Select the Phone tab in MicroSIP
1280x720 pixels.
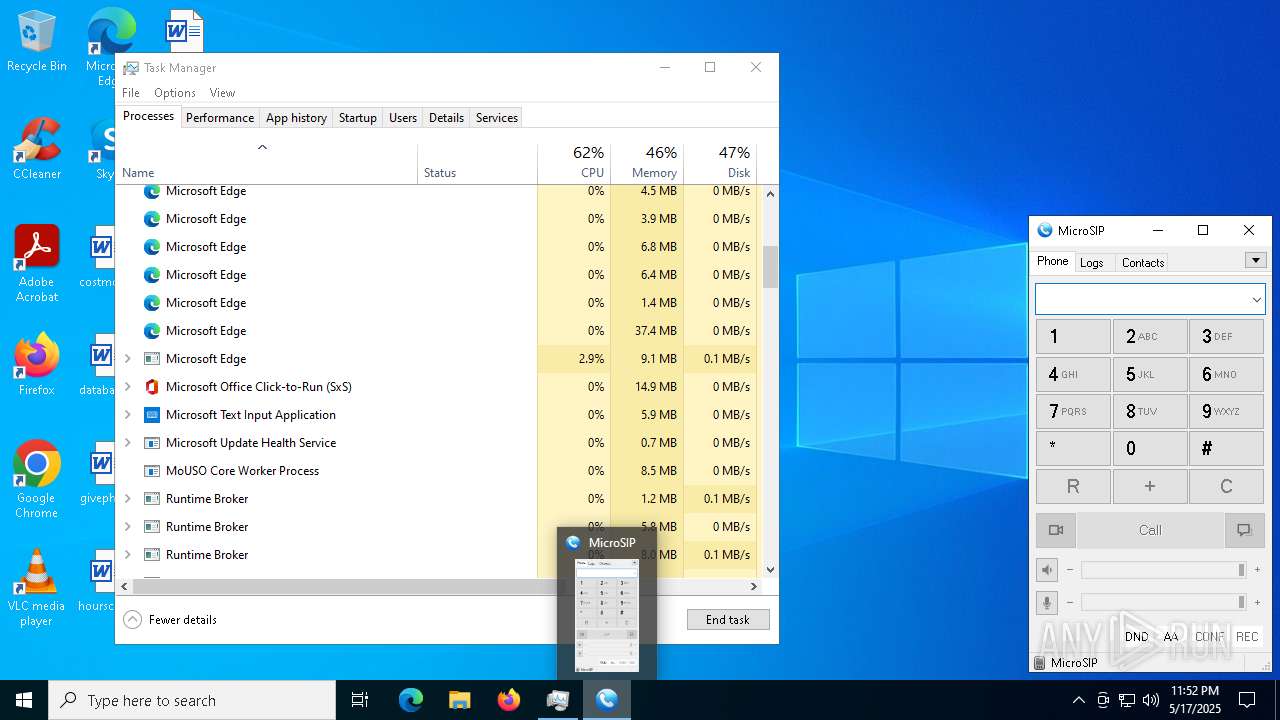[x=1052, y=261]
